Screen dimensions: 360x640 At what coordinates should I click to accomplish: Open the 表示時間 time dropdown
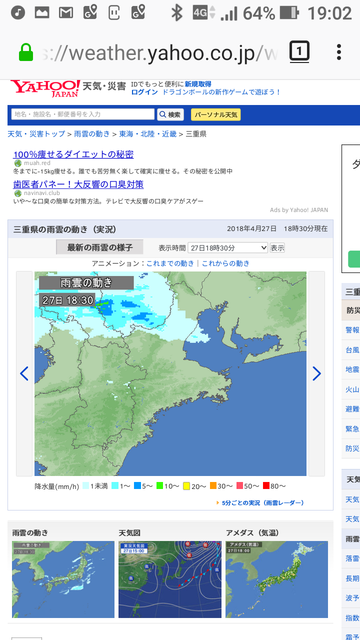228,248
